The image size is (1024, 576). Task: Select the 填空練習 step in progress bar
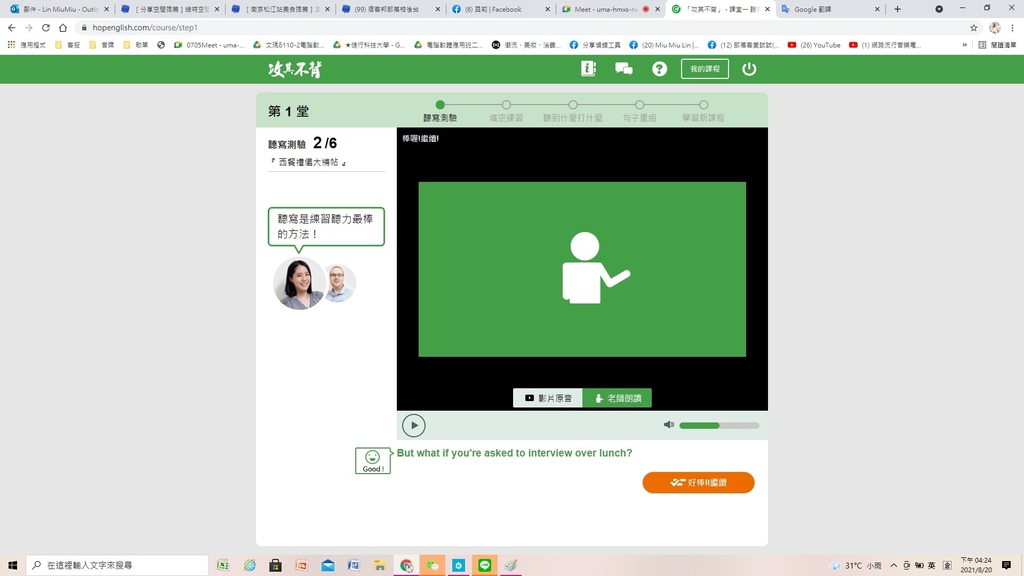[506, 111]
